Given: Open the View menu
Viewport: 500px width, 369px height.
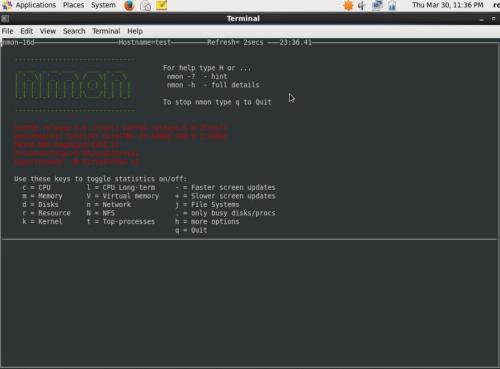Looking at the screenshot, I should coord(48,31).
